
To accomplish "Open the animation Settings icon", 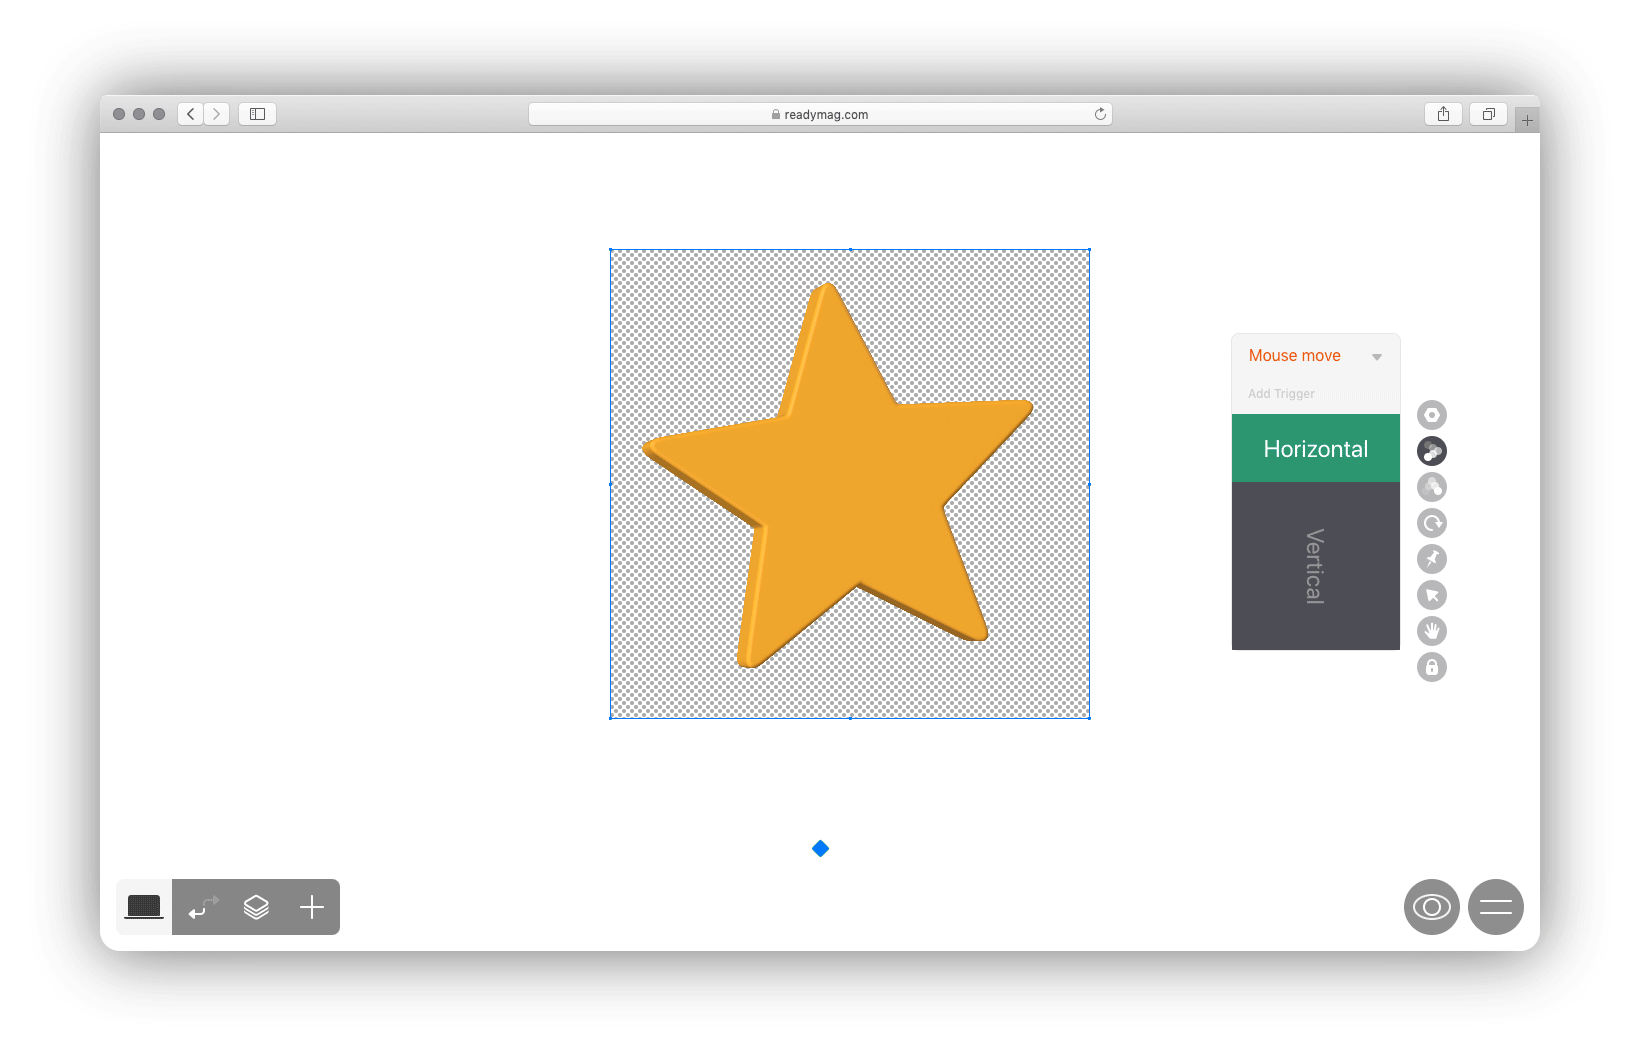I will 1432,414.
